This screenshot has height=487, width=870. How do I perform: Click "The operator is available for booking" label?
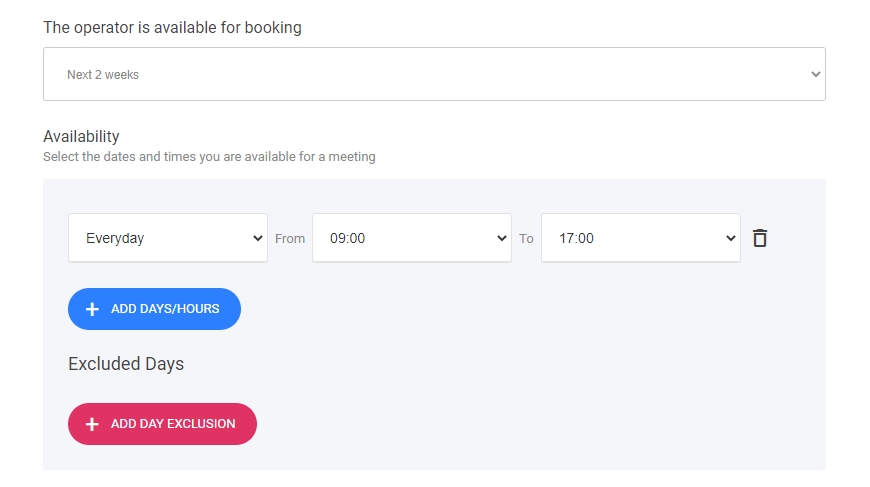pos(172,27)
